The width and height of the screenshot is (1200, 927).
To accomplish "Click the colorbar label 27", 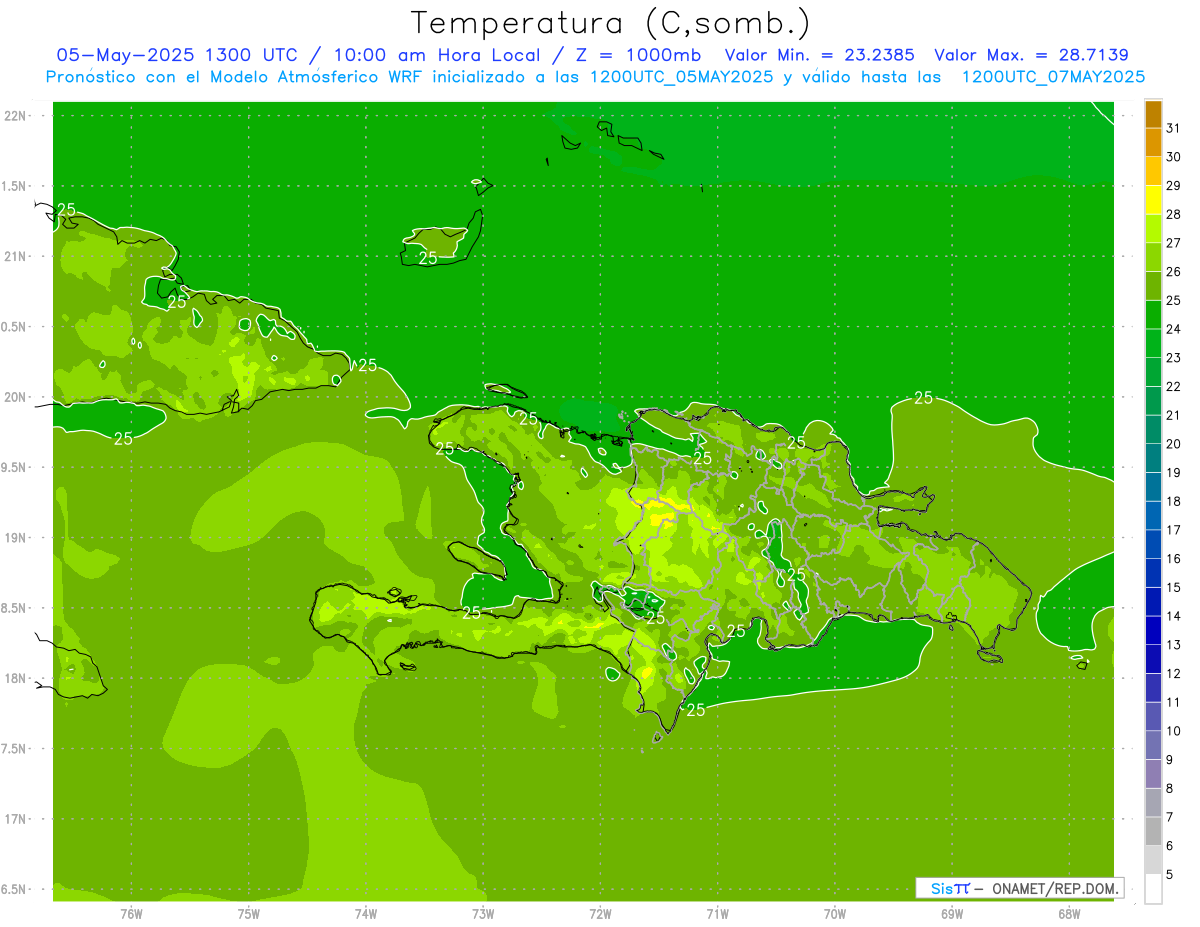I will (1173, 243).
